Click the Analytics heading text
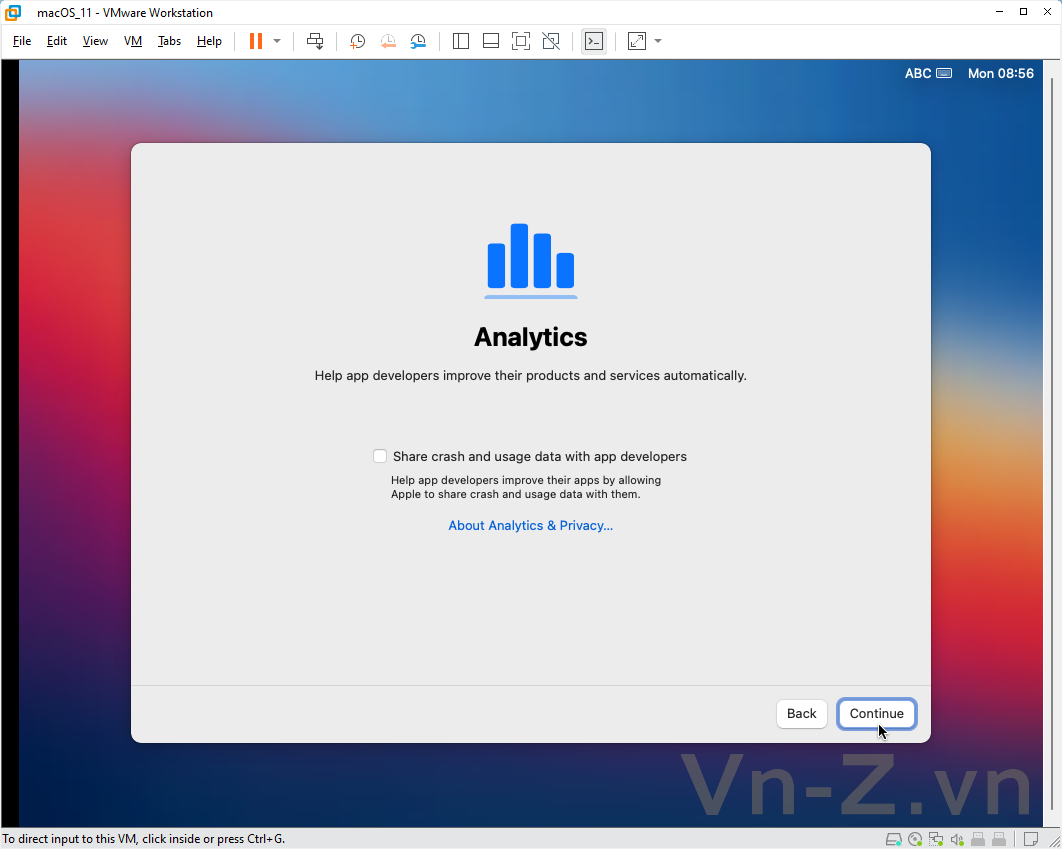 click(530, 336)
